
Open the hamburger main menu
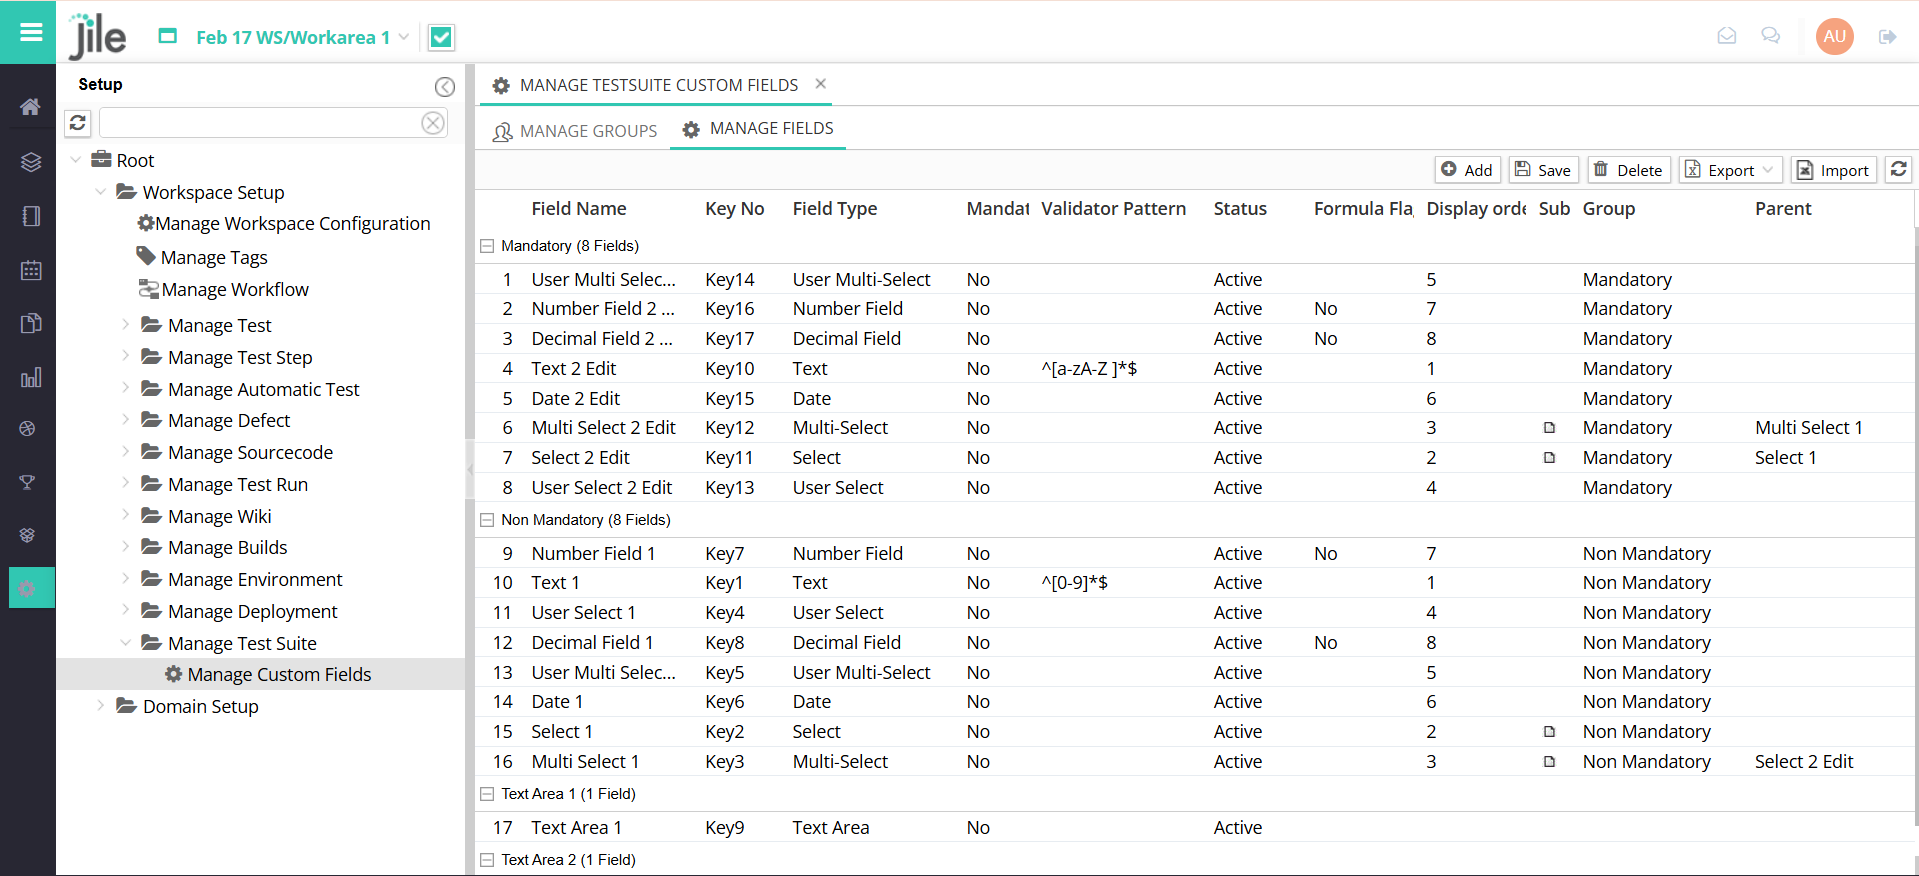click(31, 32)
